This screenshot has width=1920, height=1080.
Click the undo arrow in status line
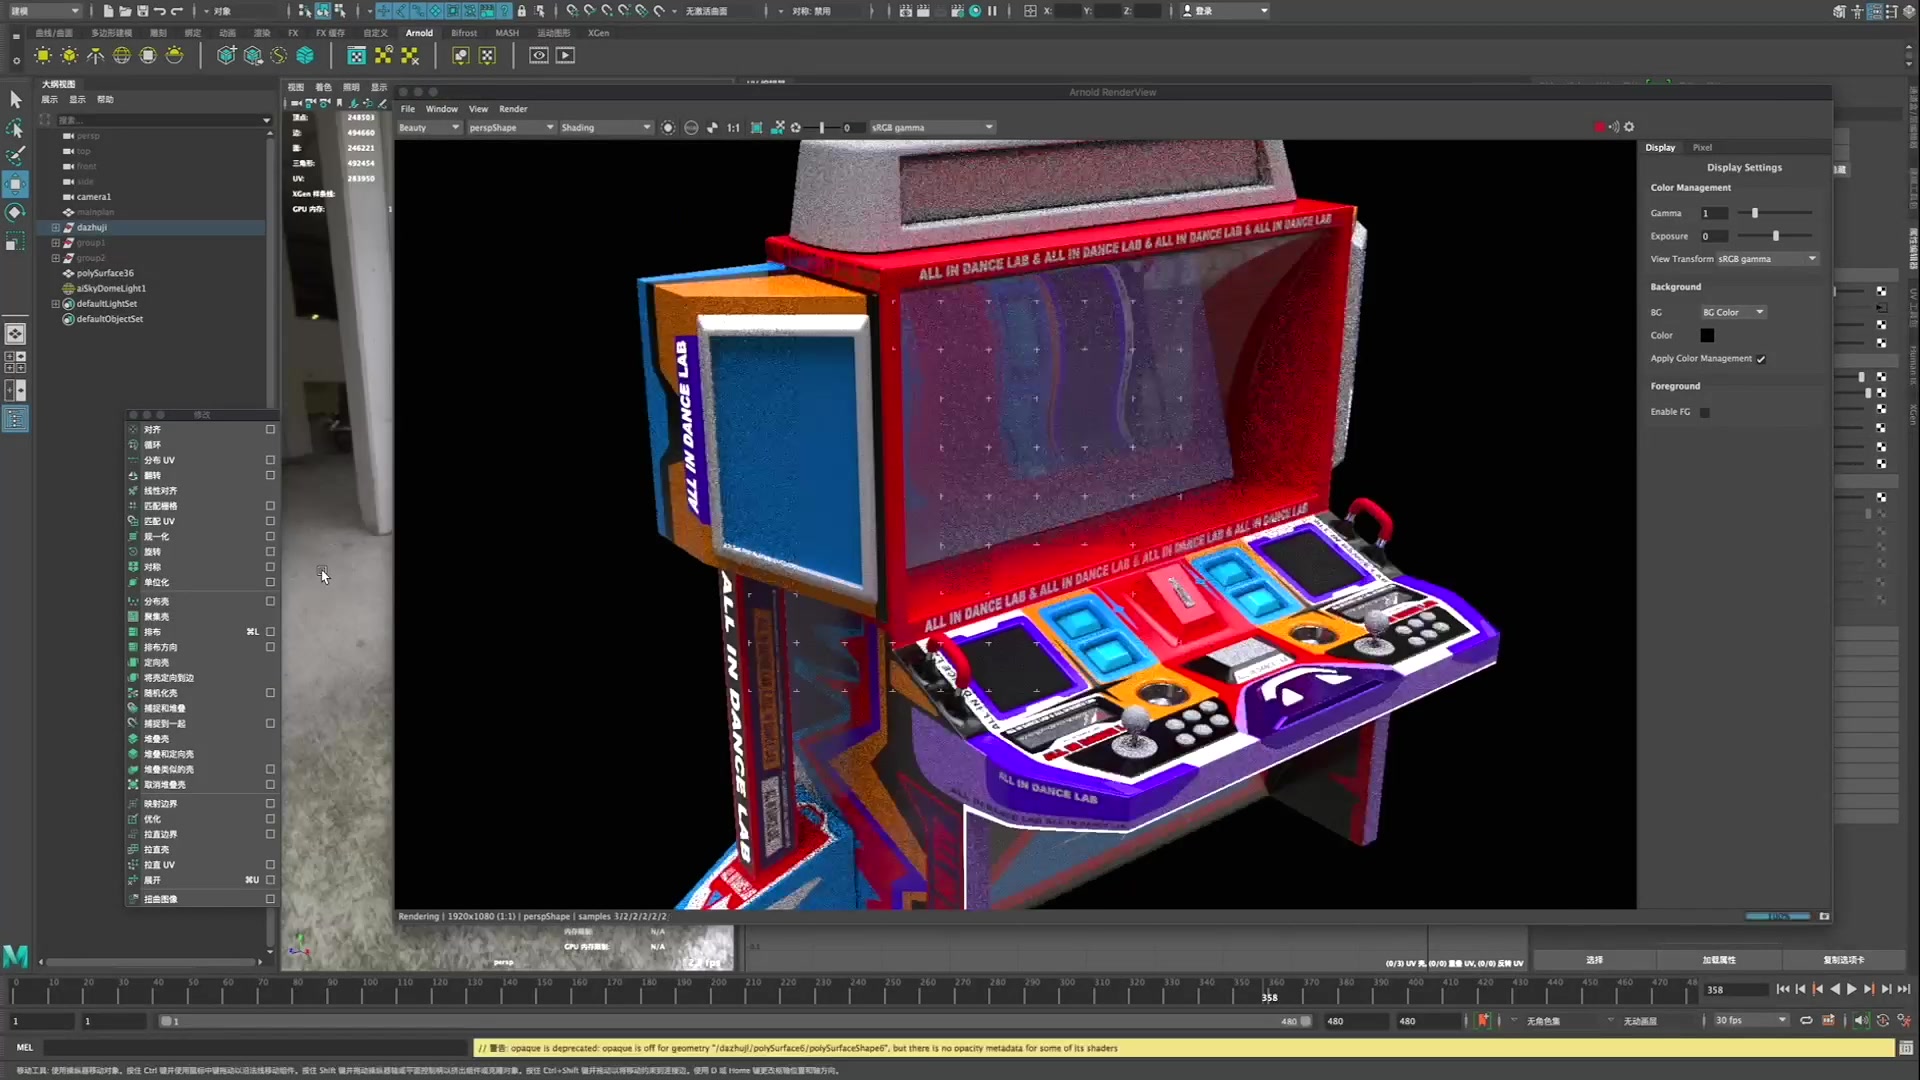(x=160, y=11)
